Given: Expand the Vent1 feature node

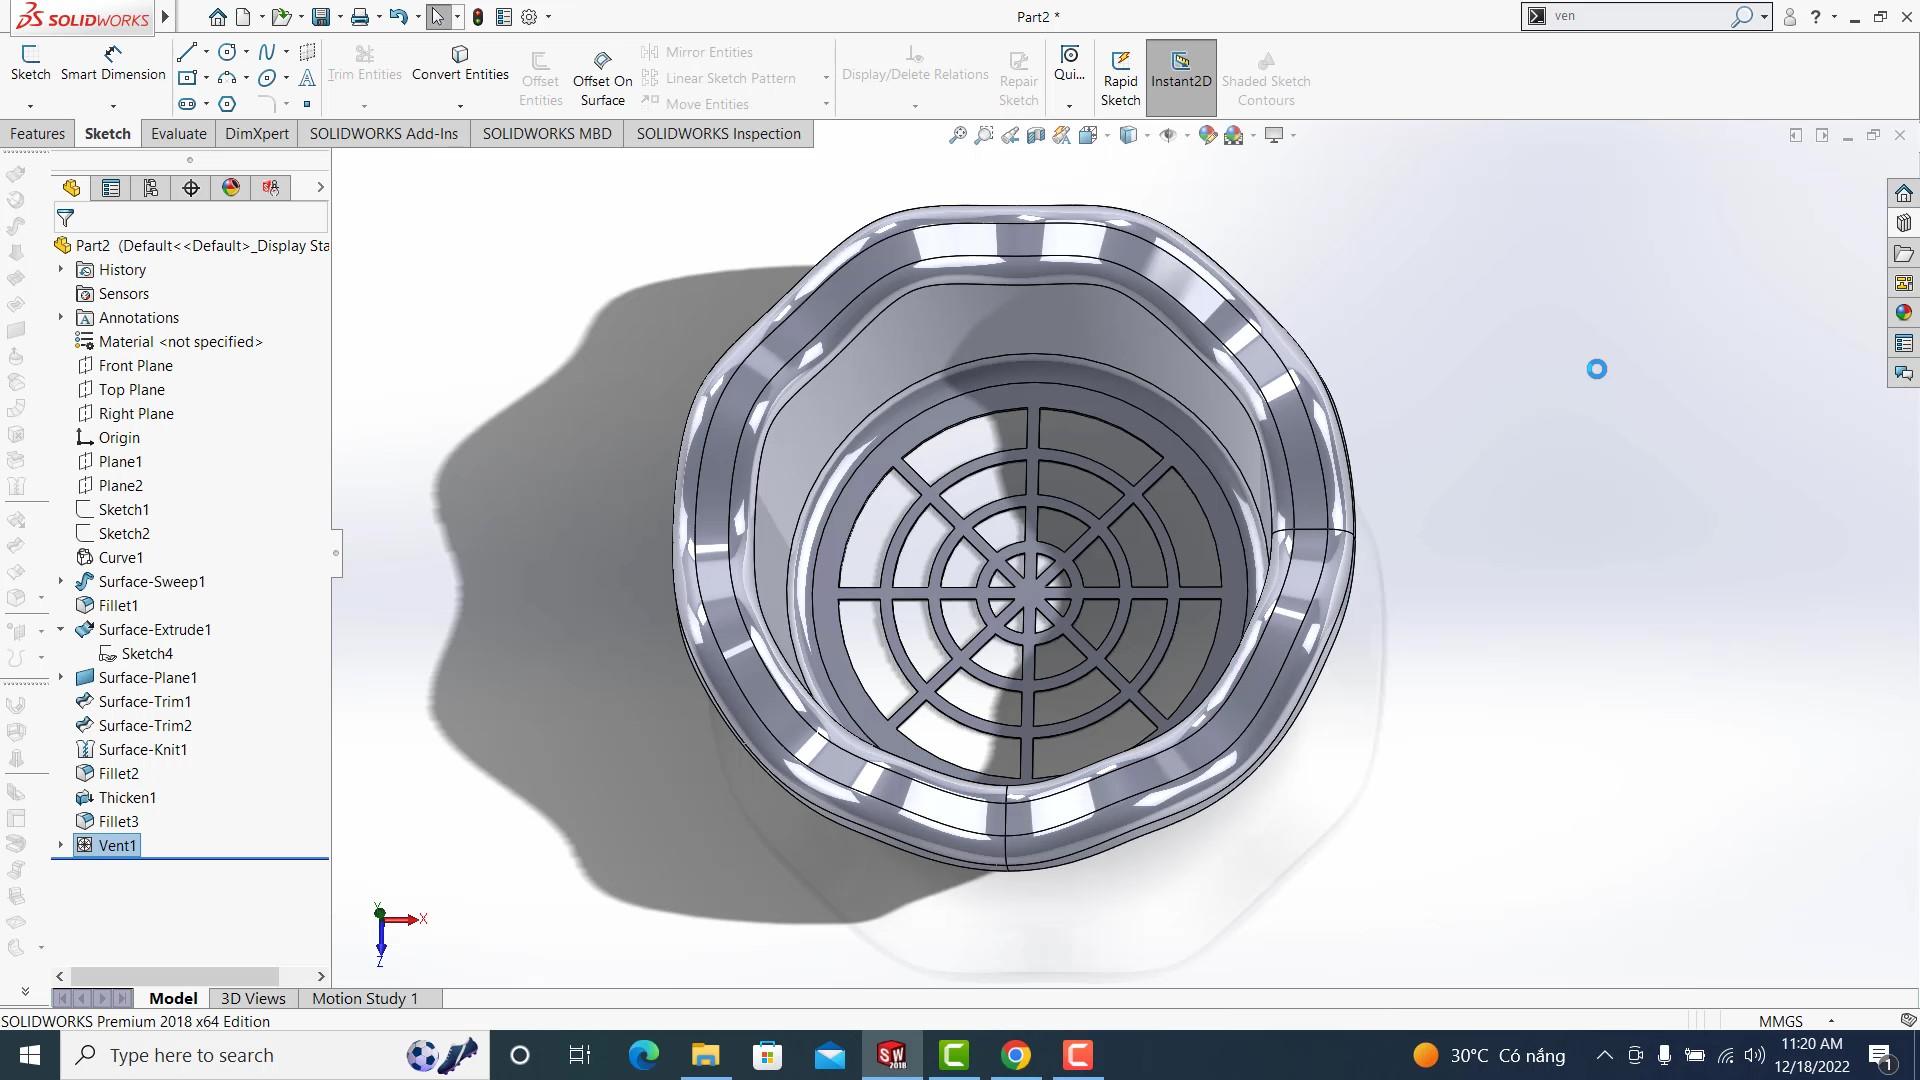Looking at the screenshot, I should tap(60, 845).
